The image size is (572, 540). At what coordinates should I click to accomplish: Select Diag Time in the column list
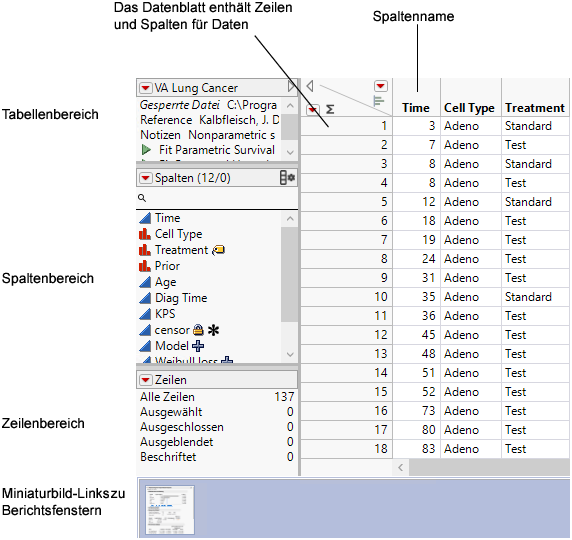click(181, 298)
